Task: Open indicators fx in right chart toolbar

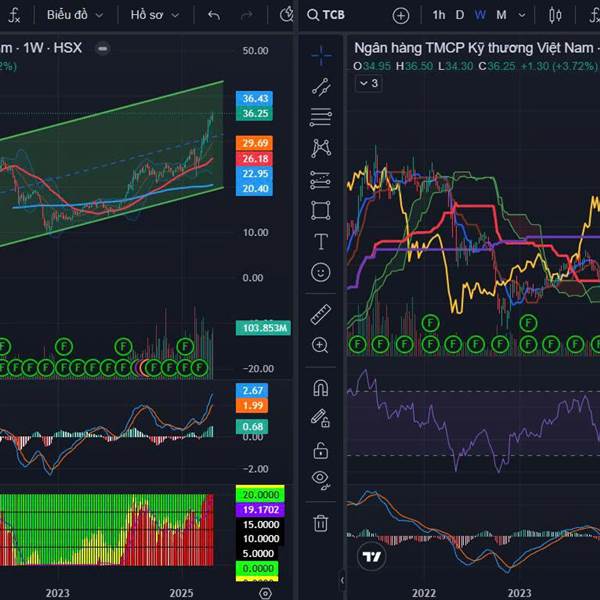Action: pyautogui.click(x=595, y=15)
